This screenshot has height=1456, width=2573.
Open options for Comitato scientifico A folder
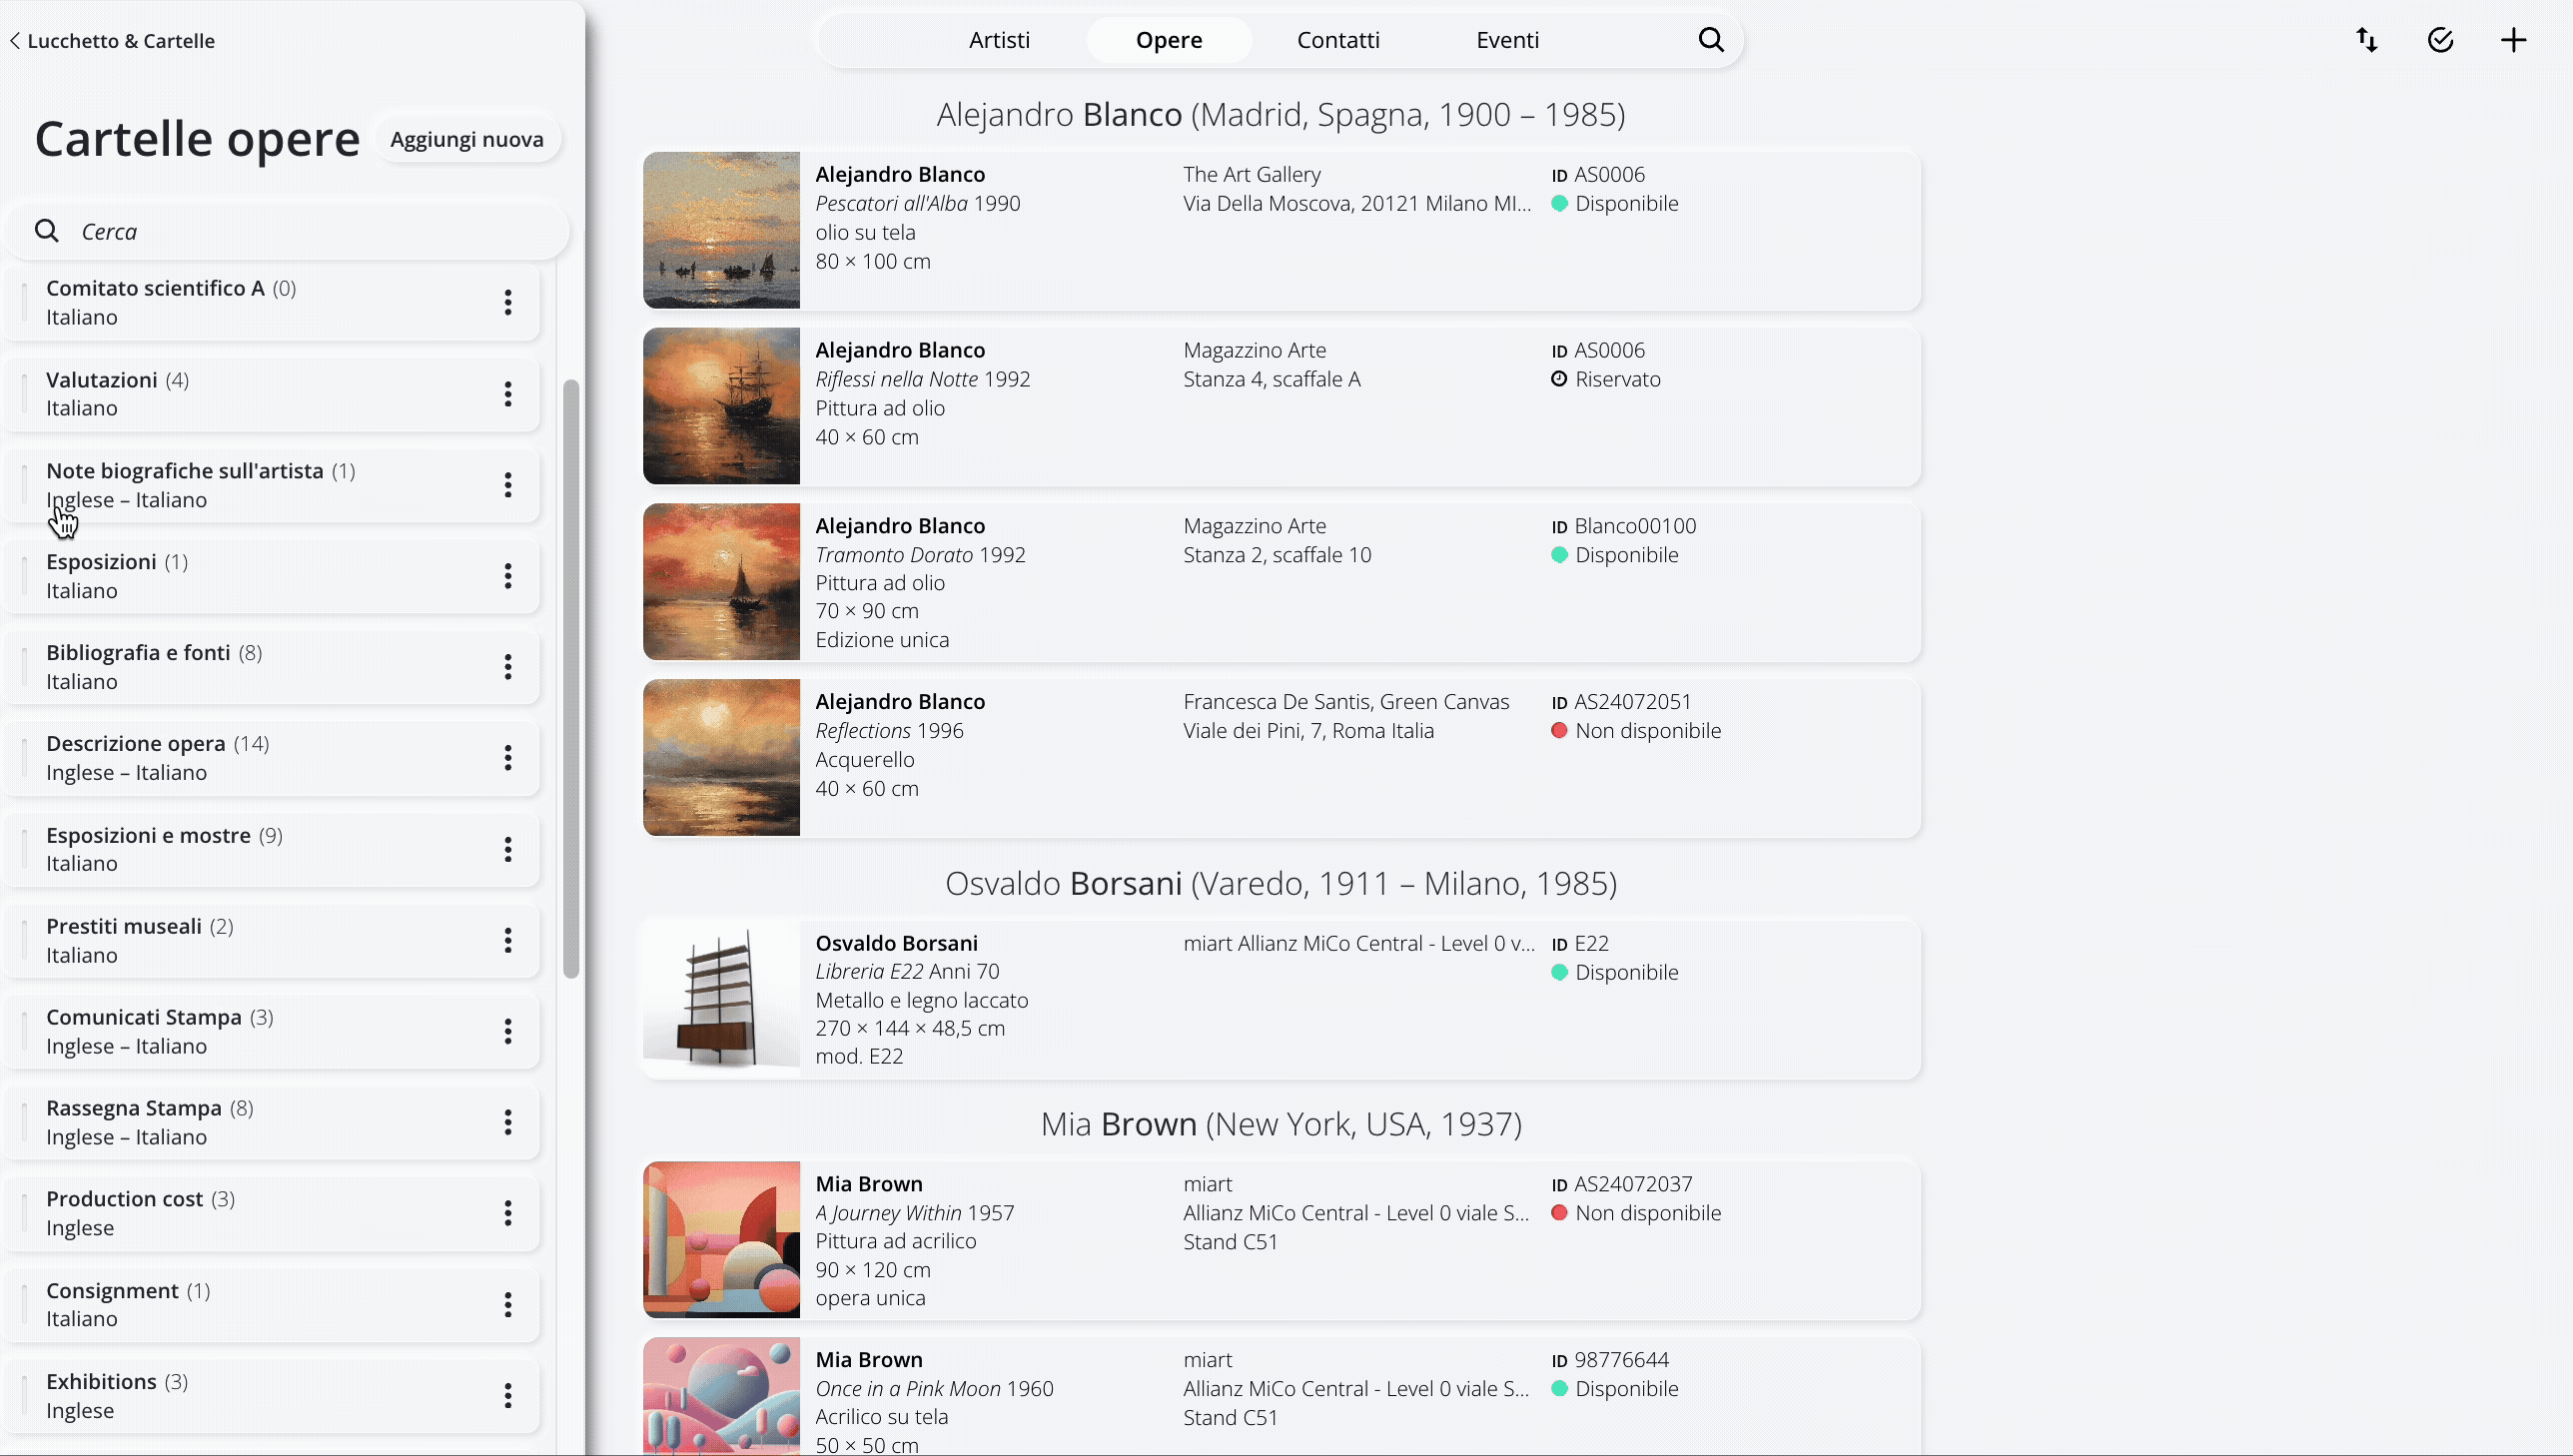tap(508, 302)
